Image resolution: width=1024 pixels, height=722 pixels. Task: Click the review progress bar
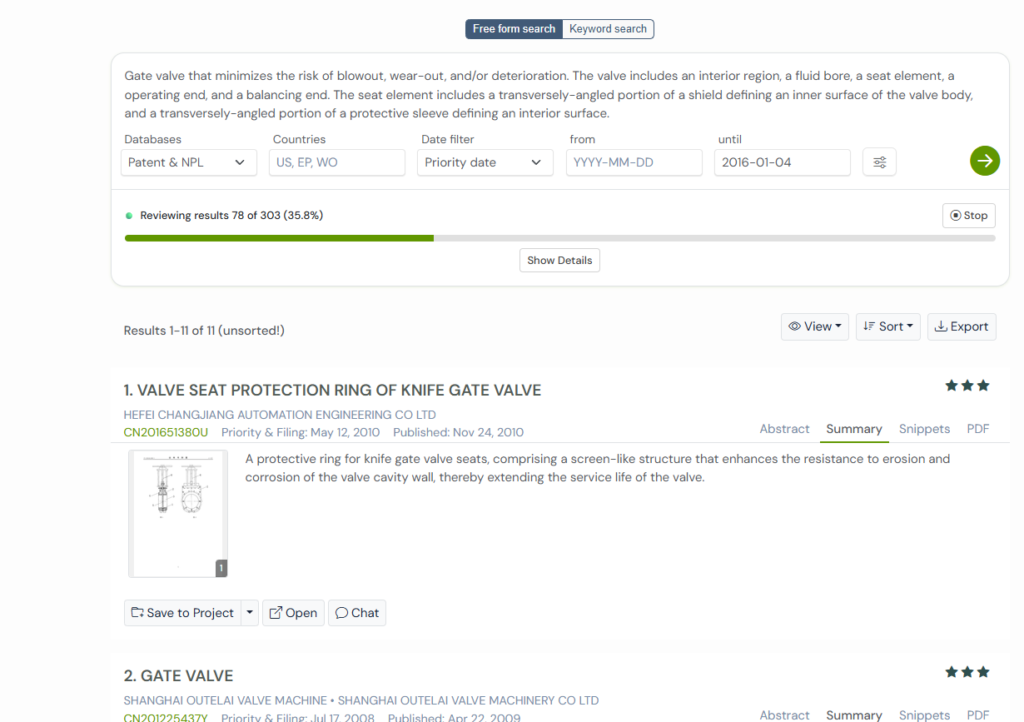point(559,238)
